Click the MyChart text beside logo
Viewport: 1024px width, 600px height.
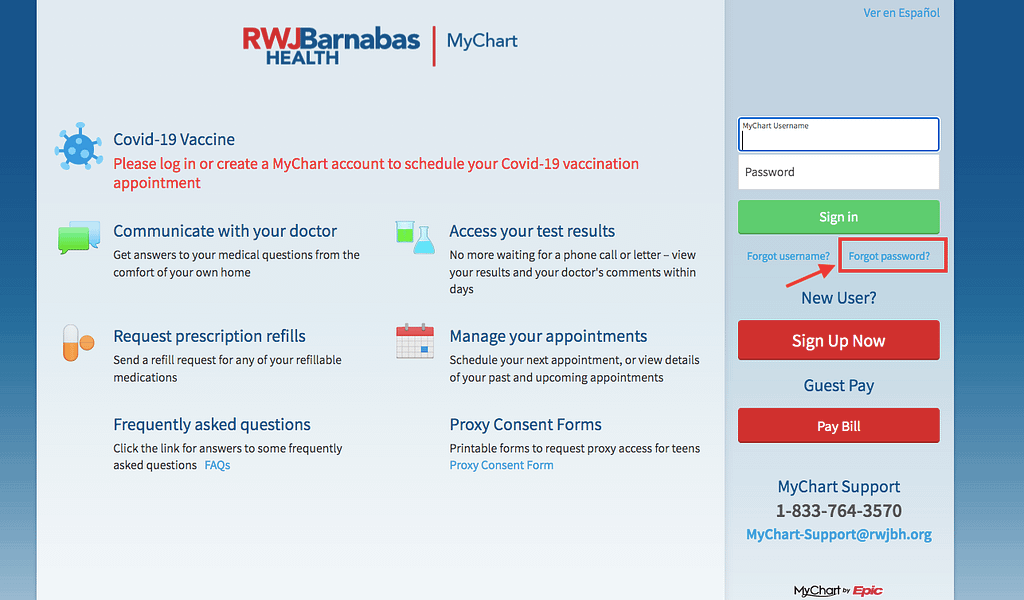pos(482,40)
